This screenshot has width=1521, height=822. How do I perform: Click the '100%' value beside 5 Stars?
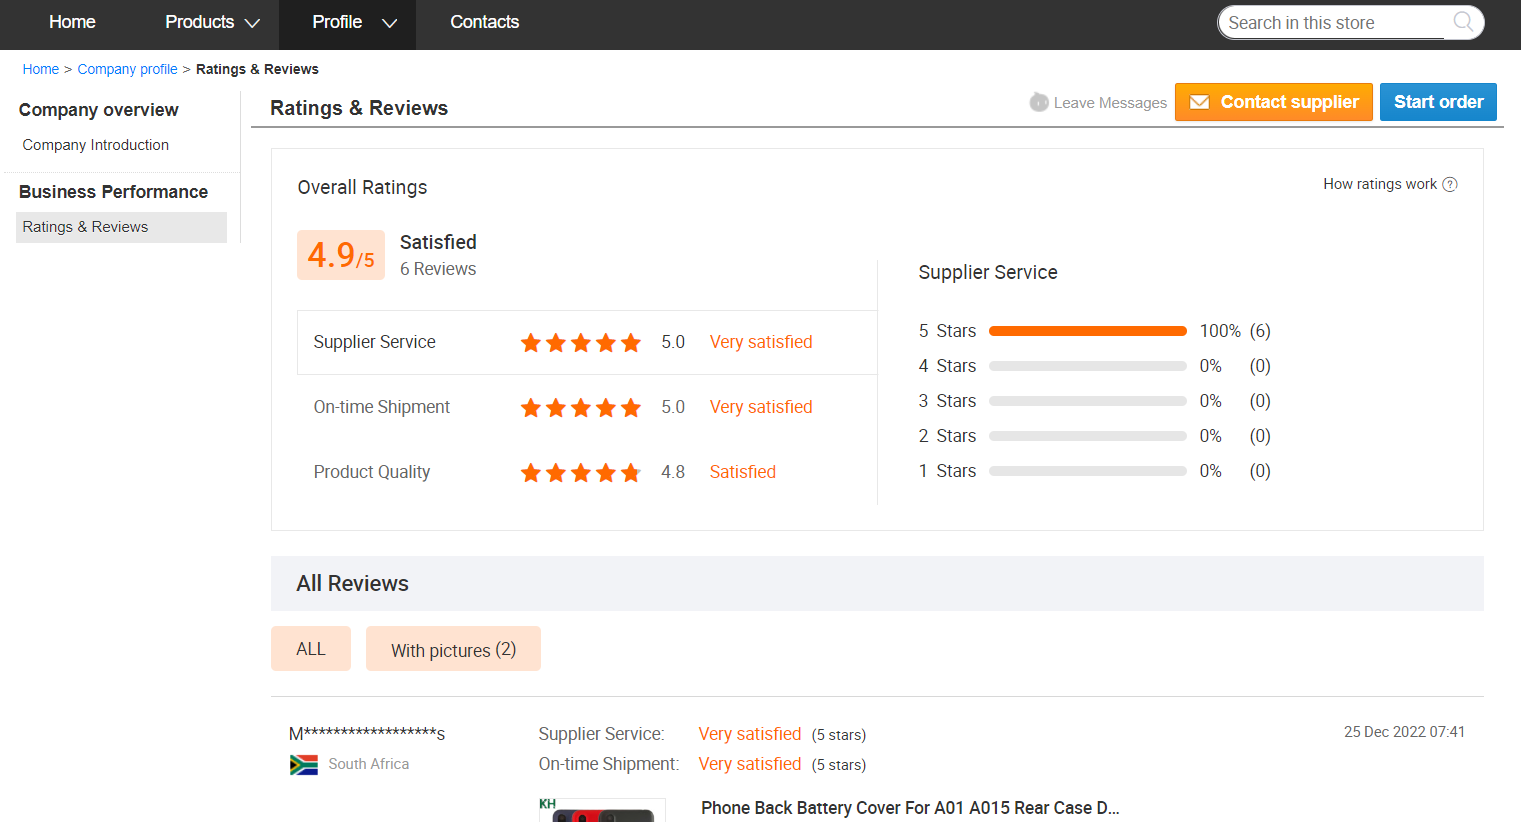pyautogui.click(x=1220, y=331)
